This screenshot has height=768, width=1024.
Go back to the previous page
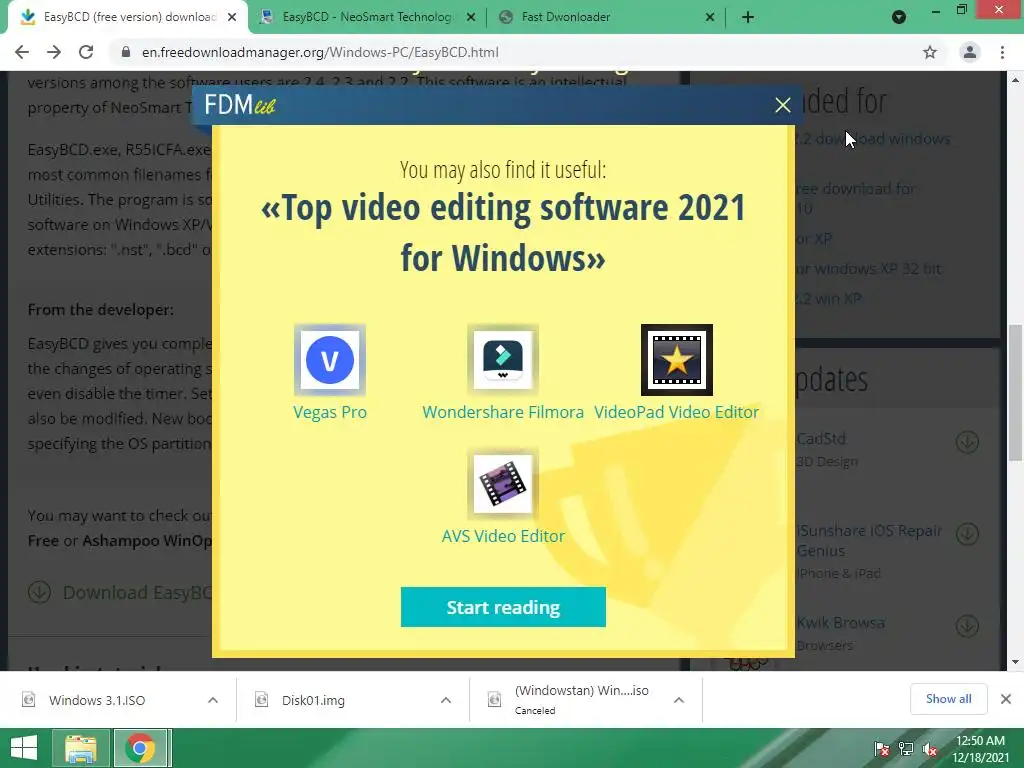coord(22,52)
